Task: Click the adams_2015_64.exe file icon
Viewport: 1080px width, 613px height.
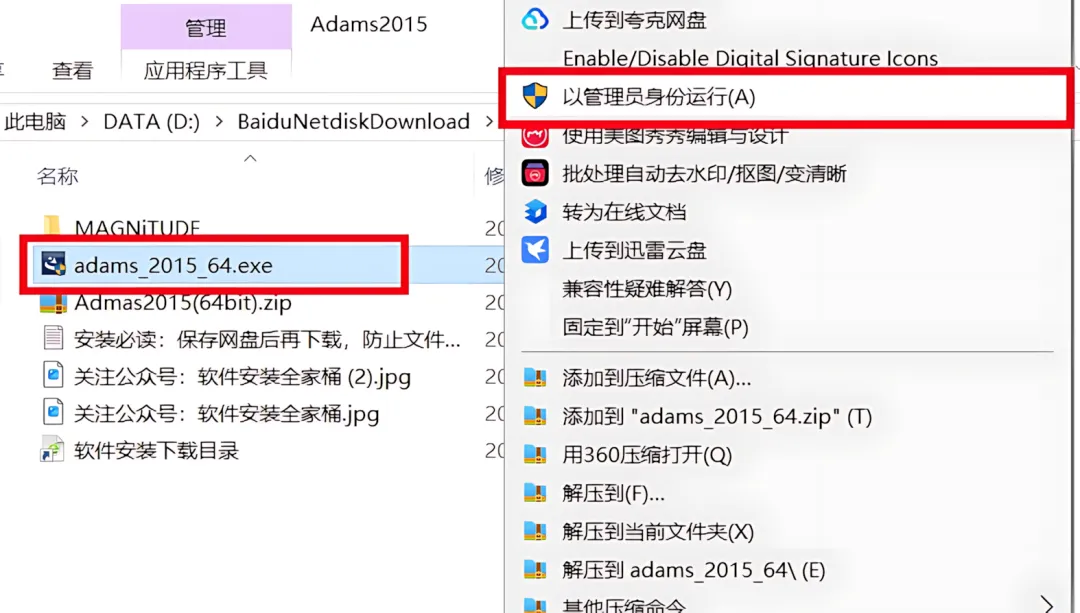Action: 53,264
